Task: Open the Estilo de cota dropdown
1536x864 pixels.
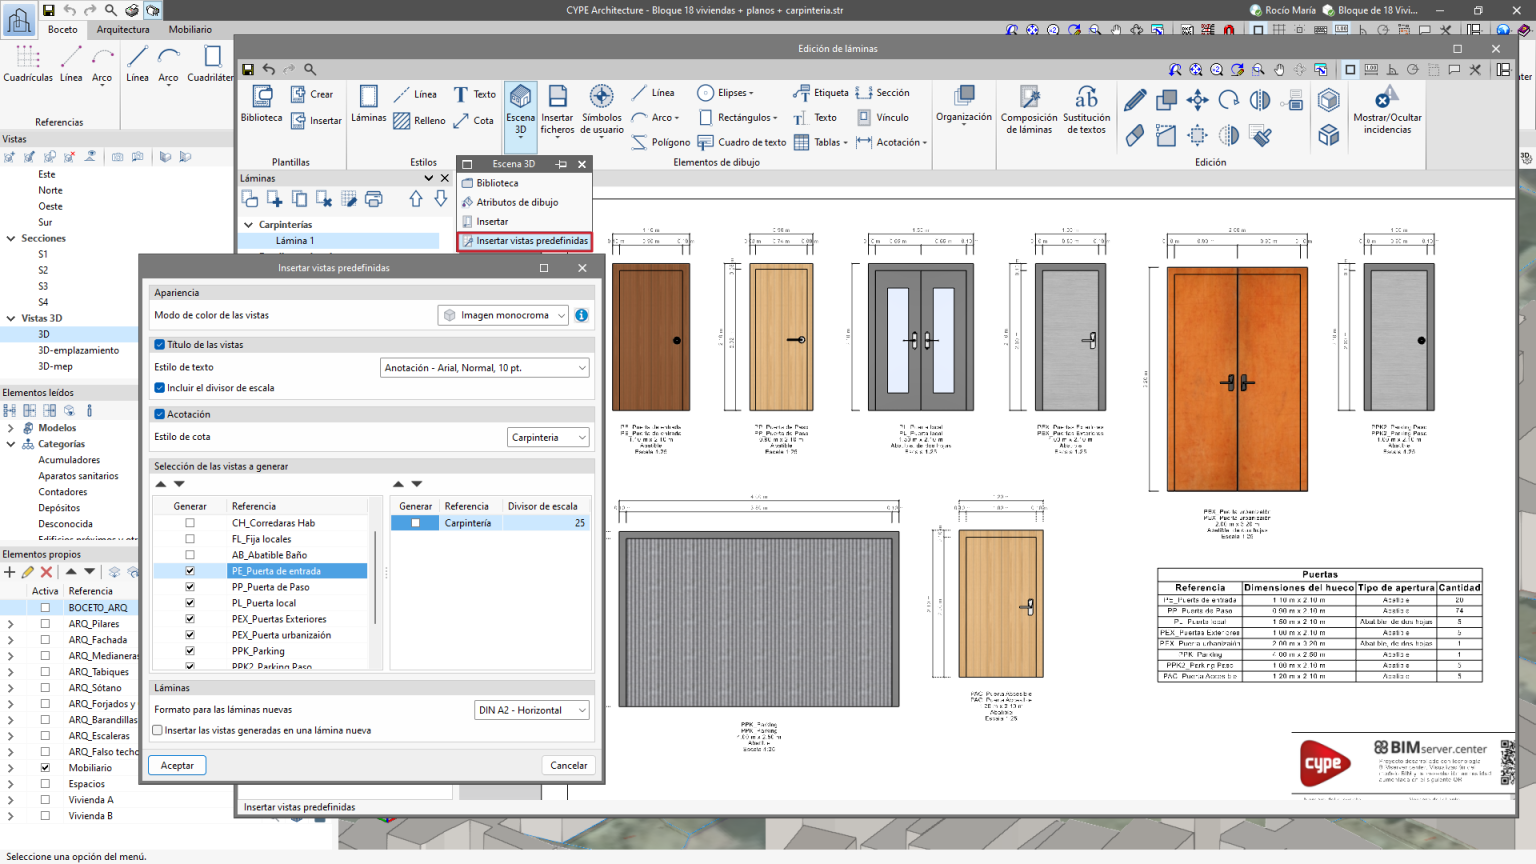Action: point(549,437)
